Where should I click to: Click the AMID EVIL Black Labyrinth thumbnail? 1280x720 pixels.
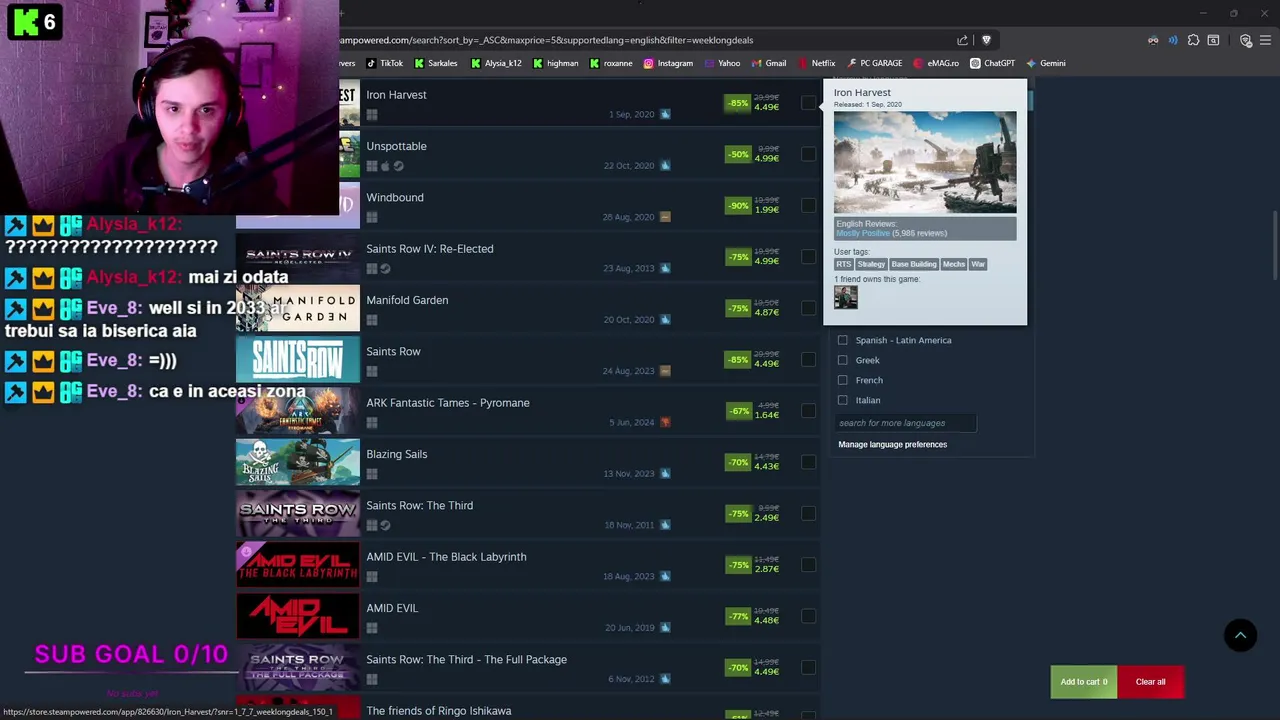[x=298, y=565]
